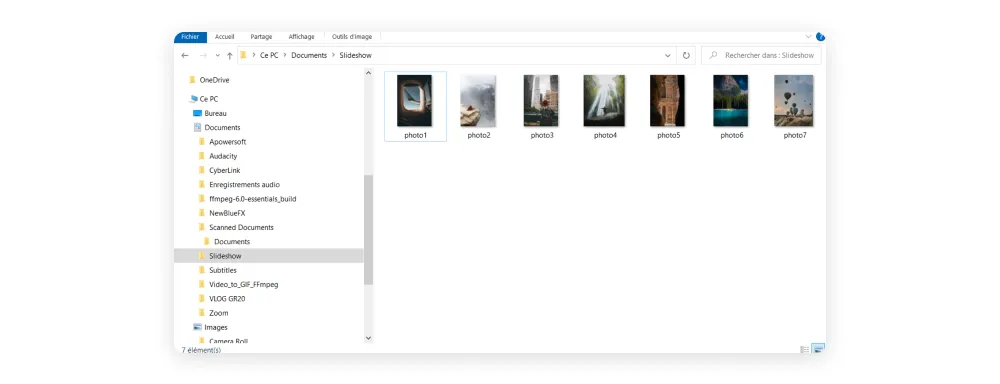This screenshot has width=1000, height=384.
Task: Open the Fichier ribbon tab
Action: point(190,37)
